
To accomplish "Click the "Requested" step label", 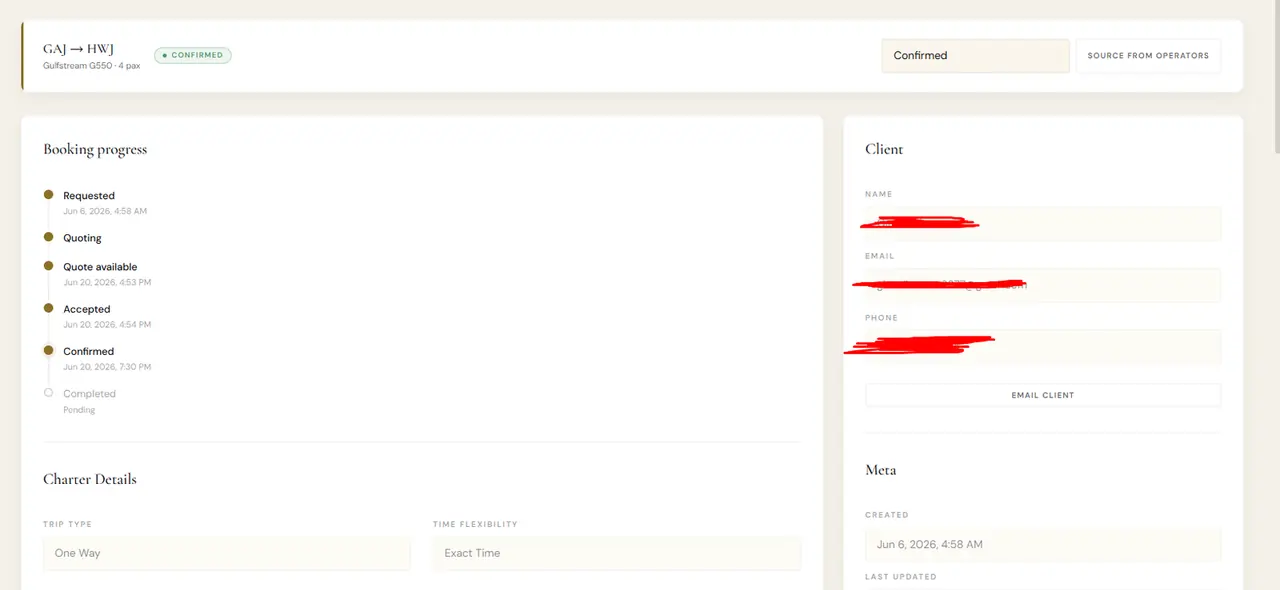I will click(x=89, y=196).
